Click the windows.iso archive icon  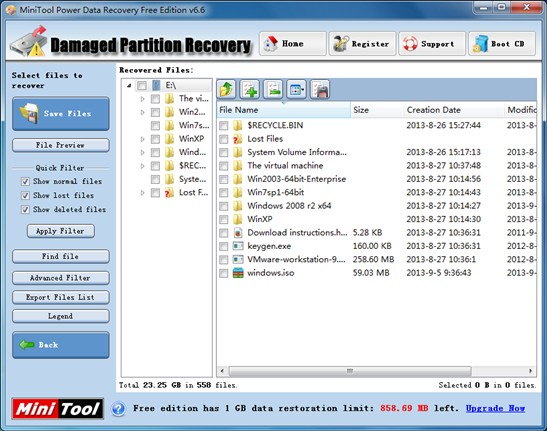238,273
